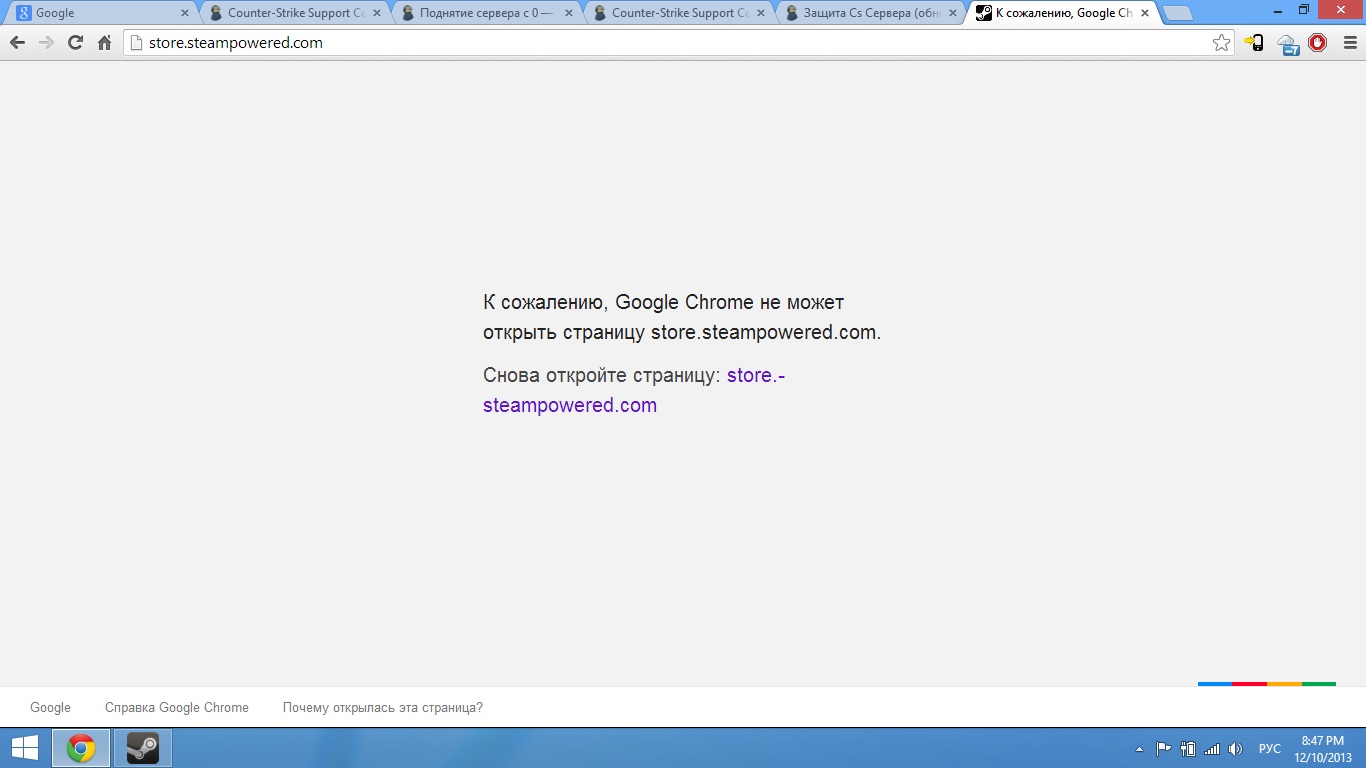This screenshot has height=768, width=1366.
Task: Click the forward navigation arrow
Action: point(46,43)
